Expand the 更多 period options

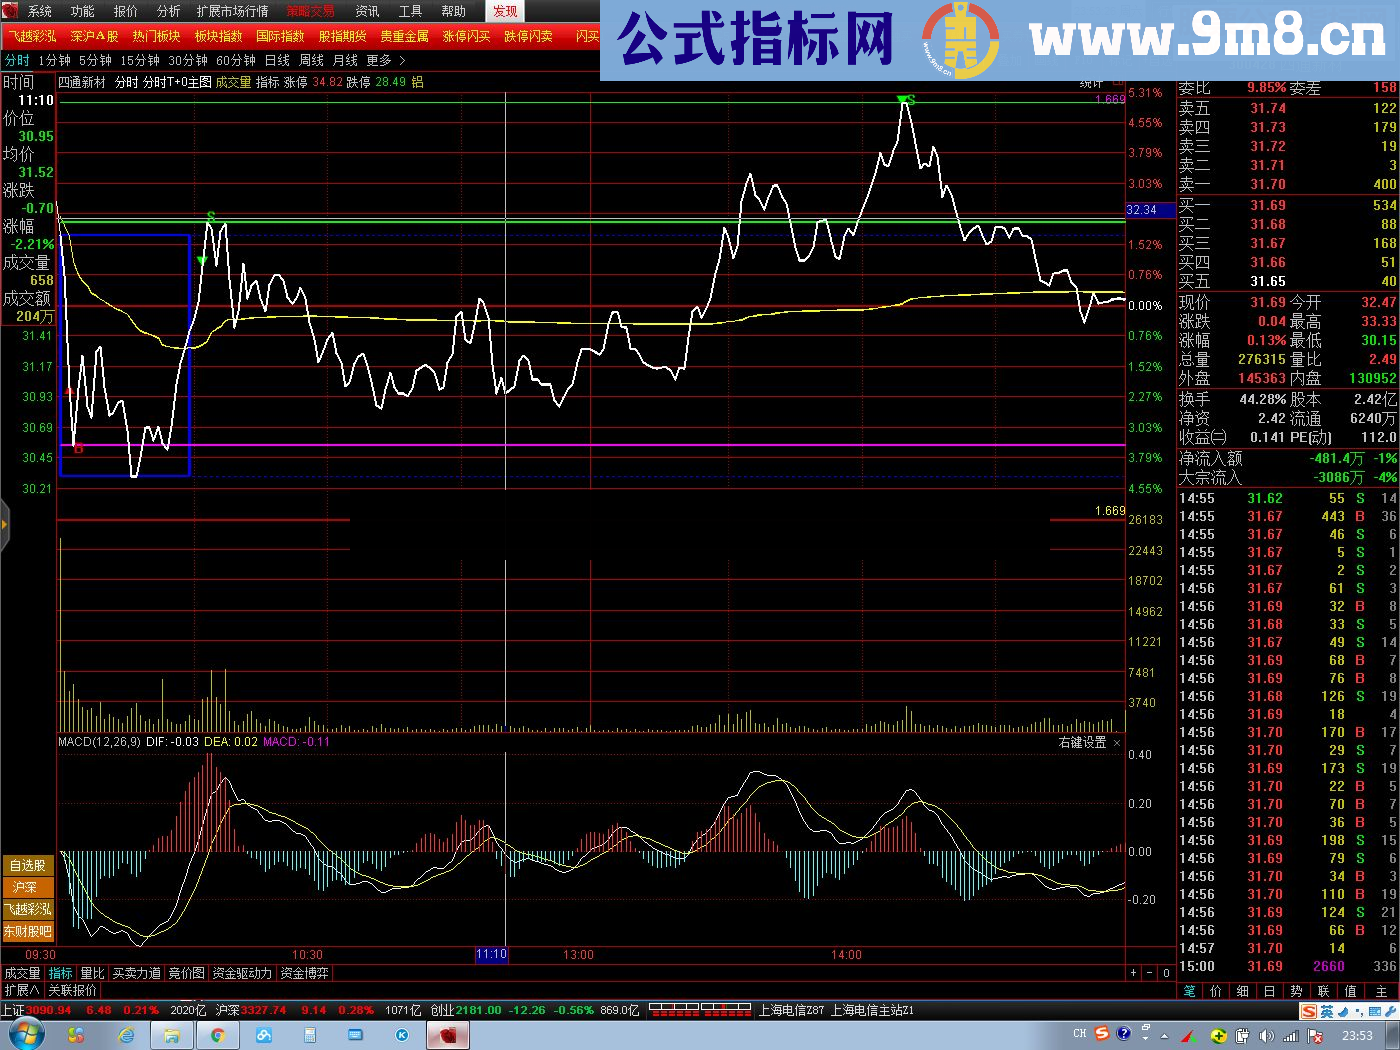click(385, 61)
